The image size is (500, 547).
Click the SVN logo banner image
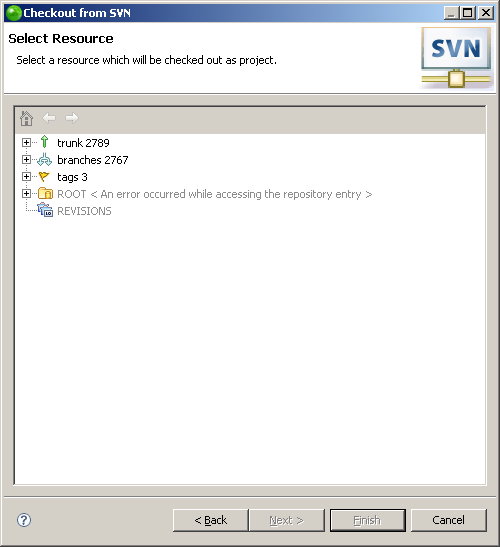456,58
